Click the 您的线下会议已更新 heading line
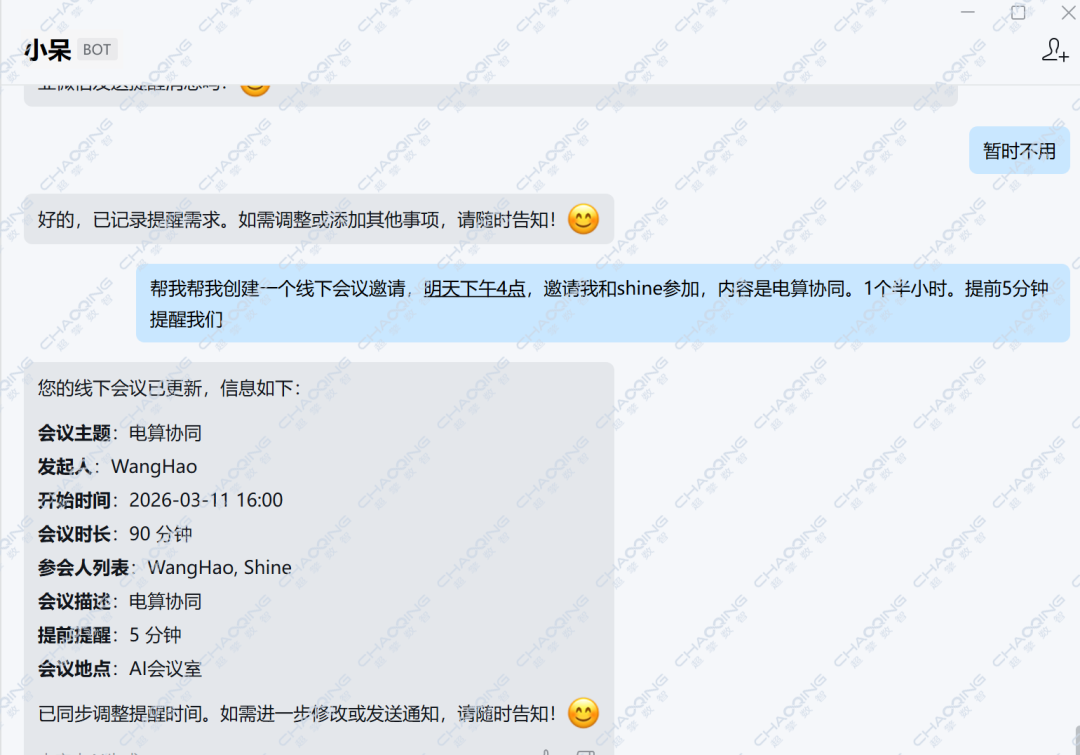Screen dimensions: 1080x755 [168, 387]
